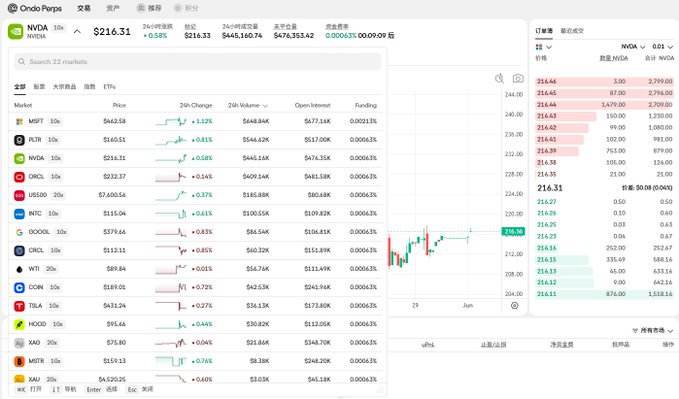Select the INTC market icon
This screenshot has width=679, height=399.
[19, 214]
